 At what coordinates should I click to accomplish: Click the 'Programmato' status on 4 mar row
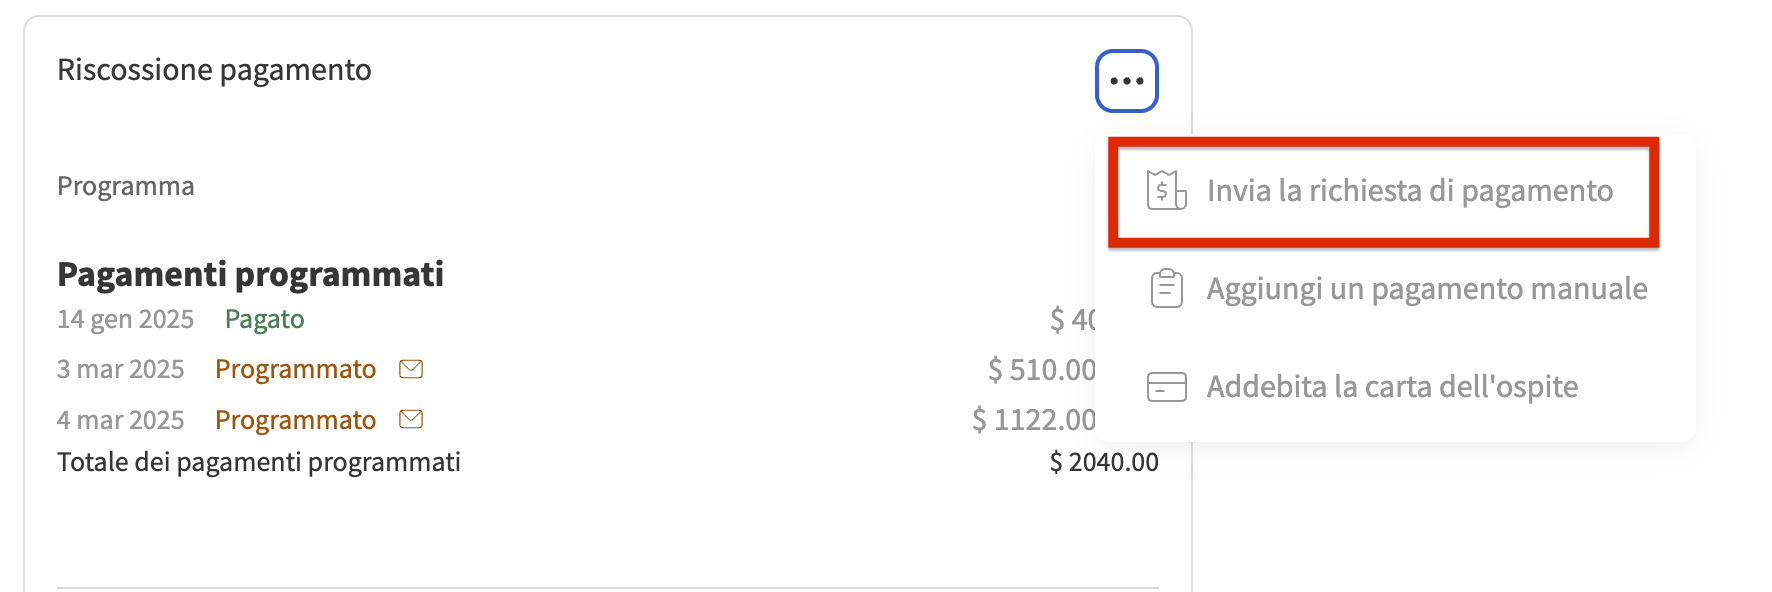pos(295,420)
